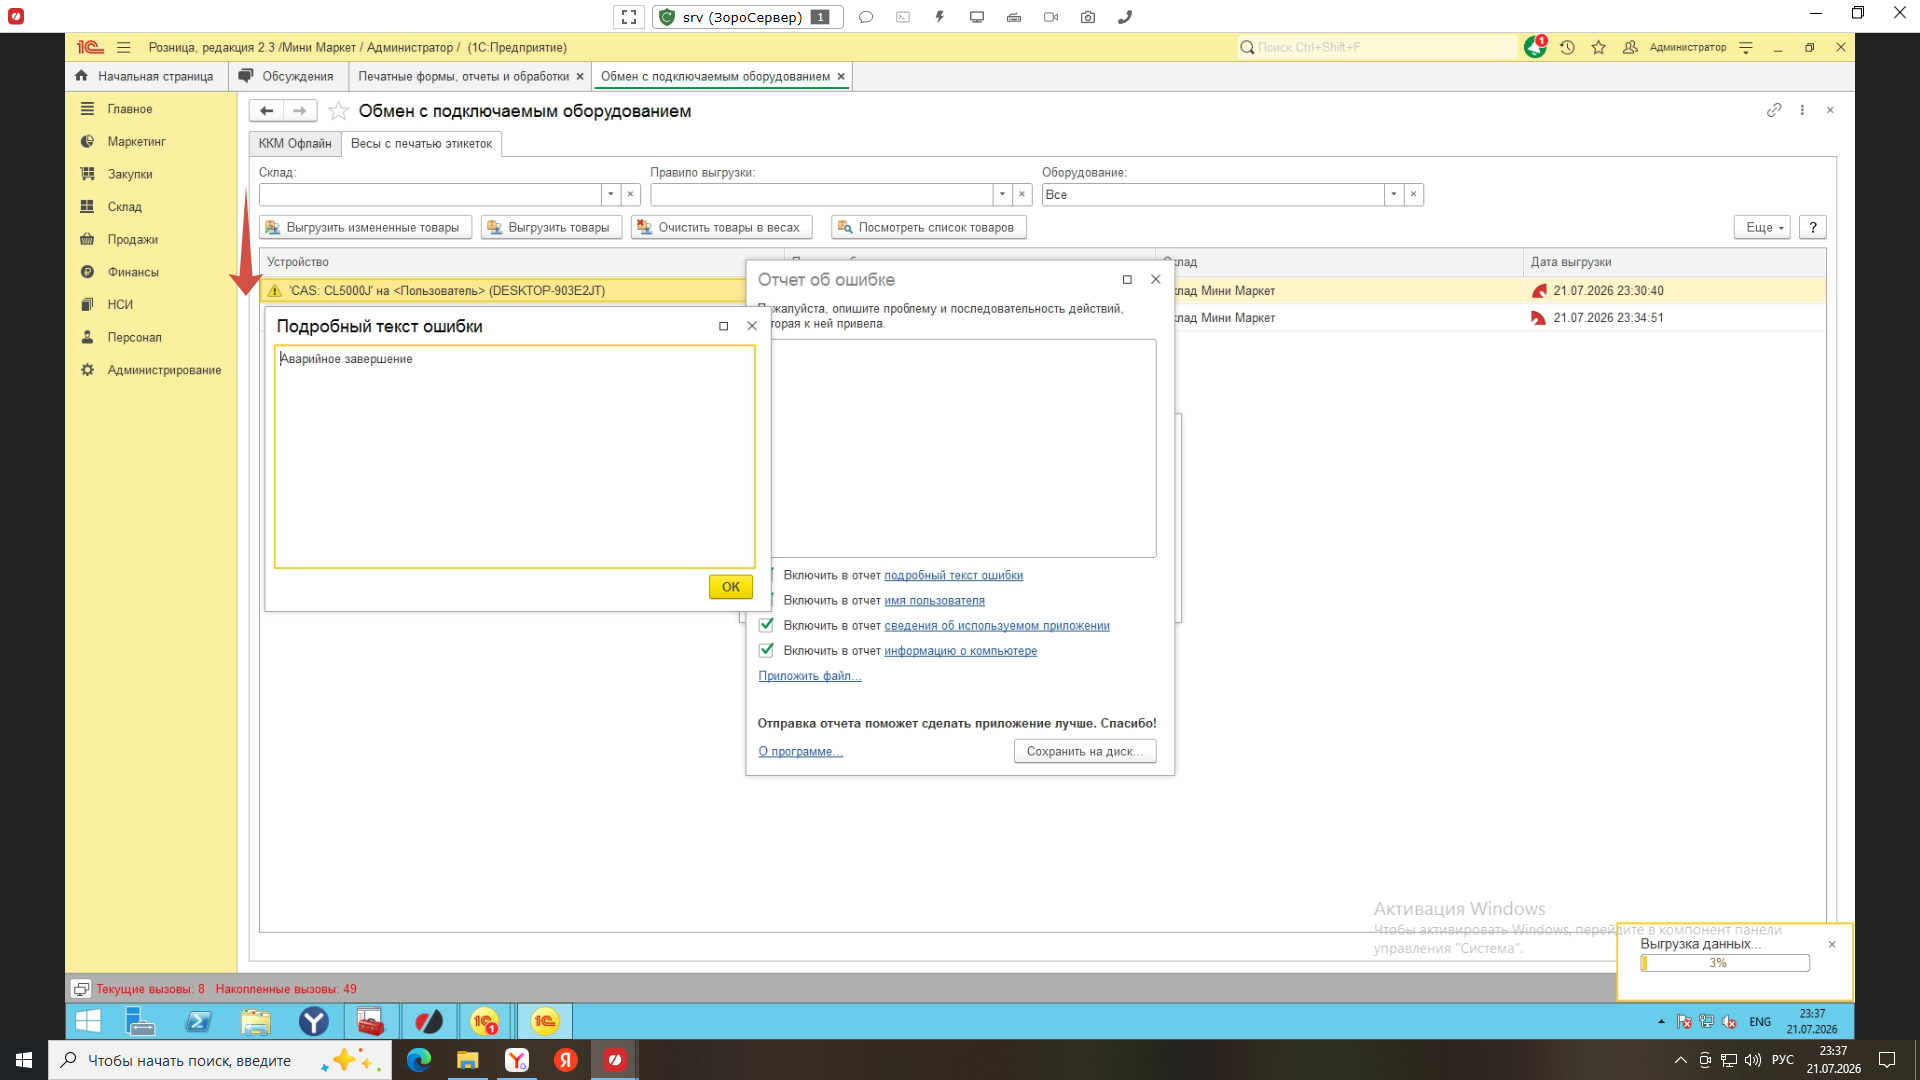Viewport: 1920px width, 1080px height.
Task: Open PowerShell icon in remote taskbar
Action: pyautogui.click(x=198, y=1021)
